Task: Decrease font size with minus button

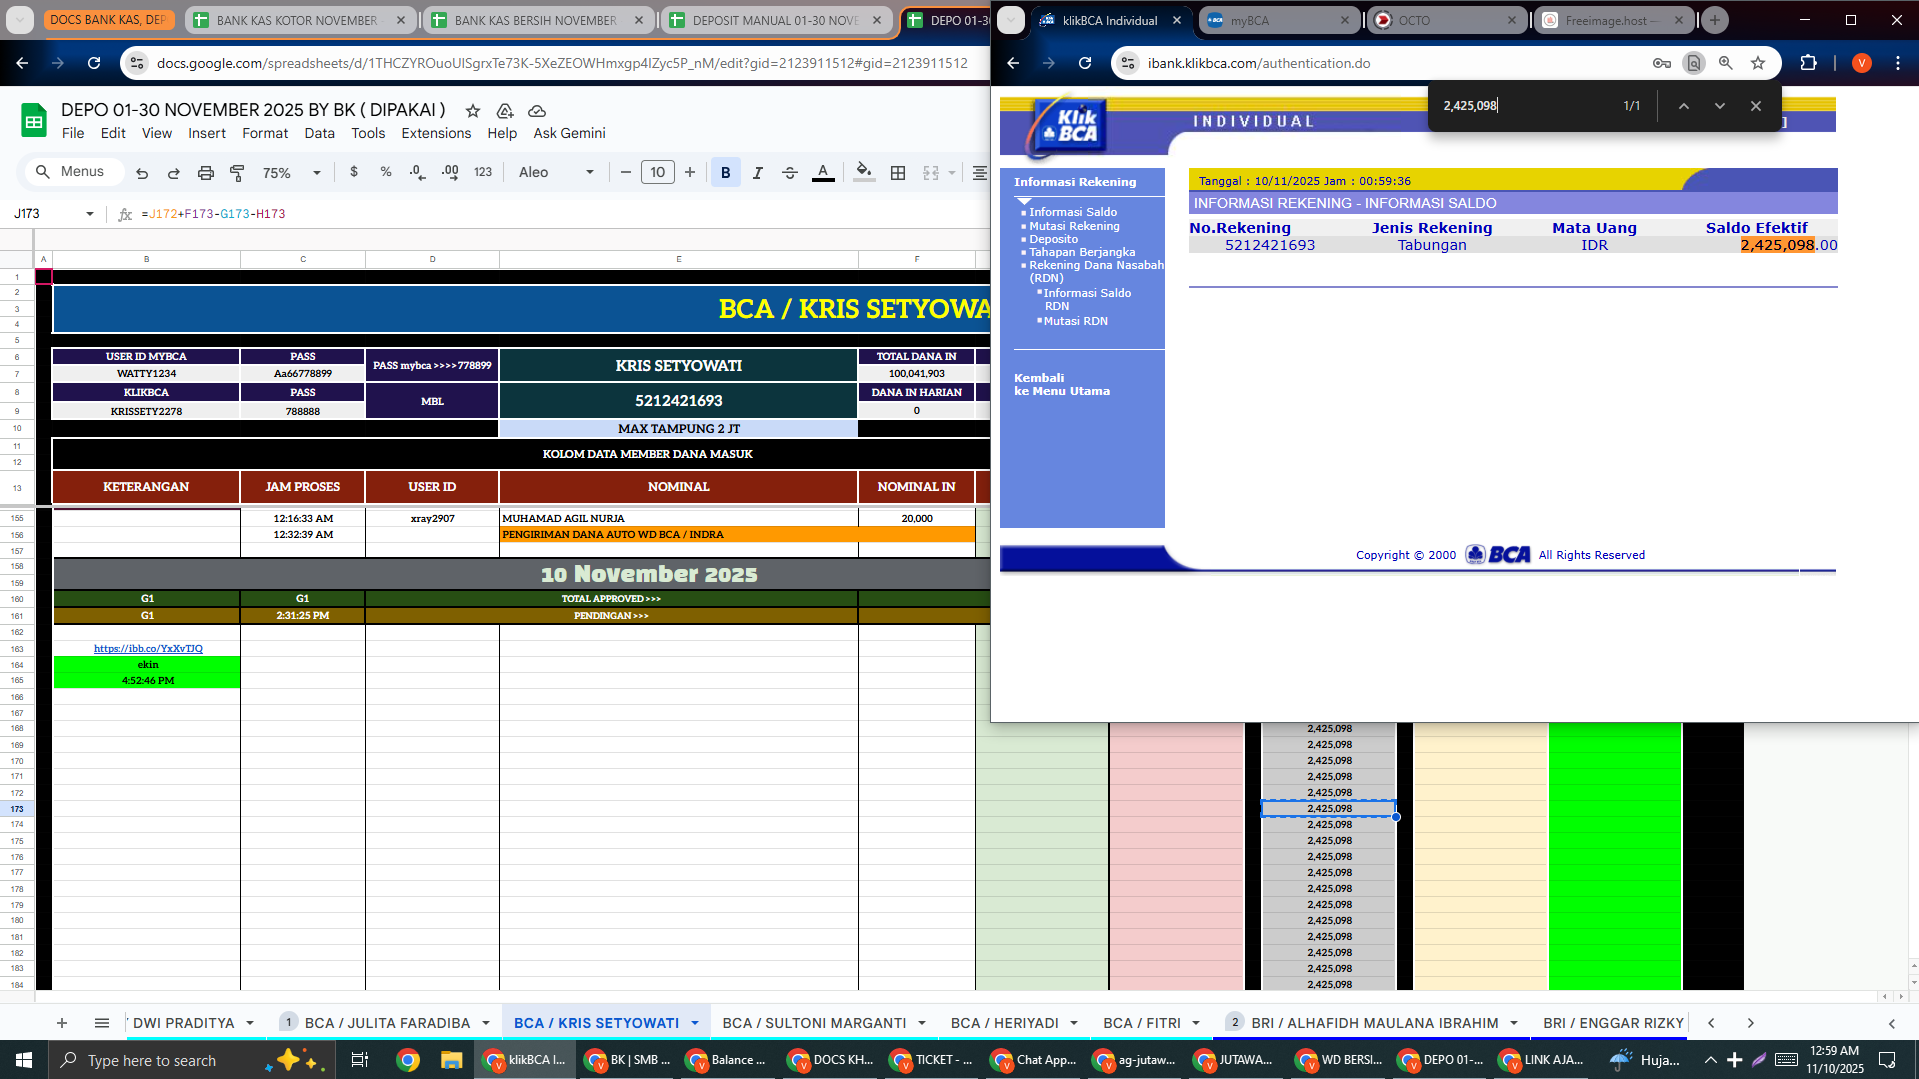Action: point(626,173)
